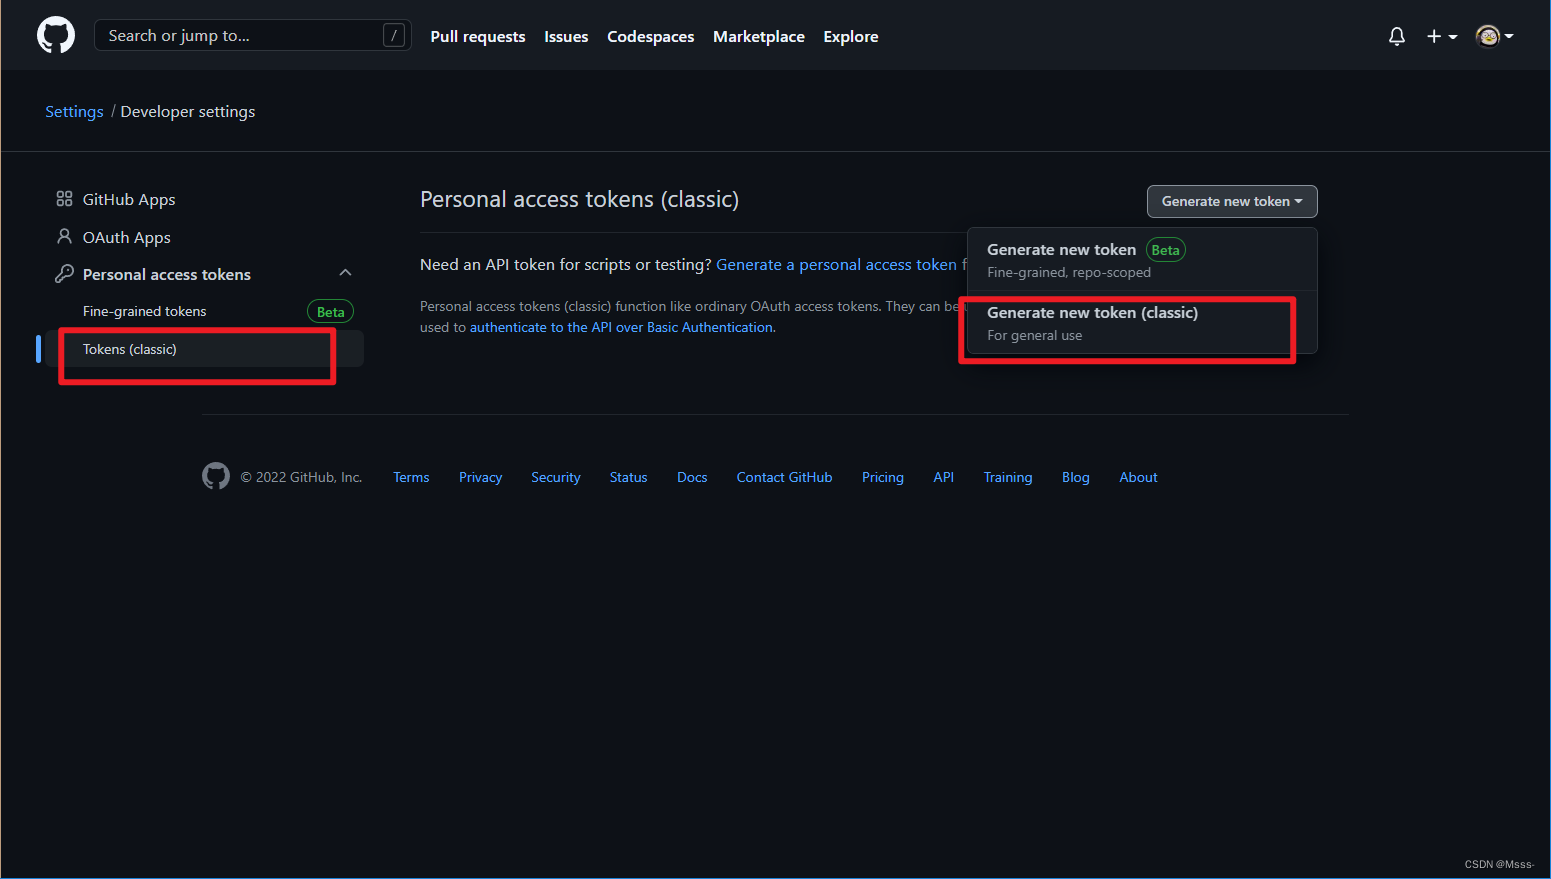
Task: Click the © 2022 GitHub, Inc. text
Action: [x=301, y=477]
